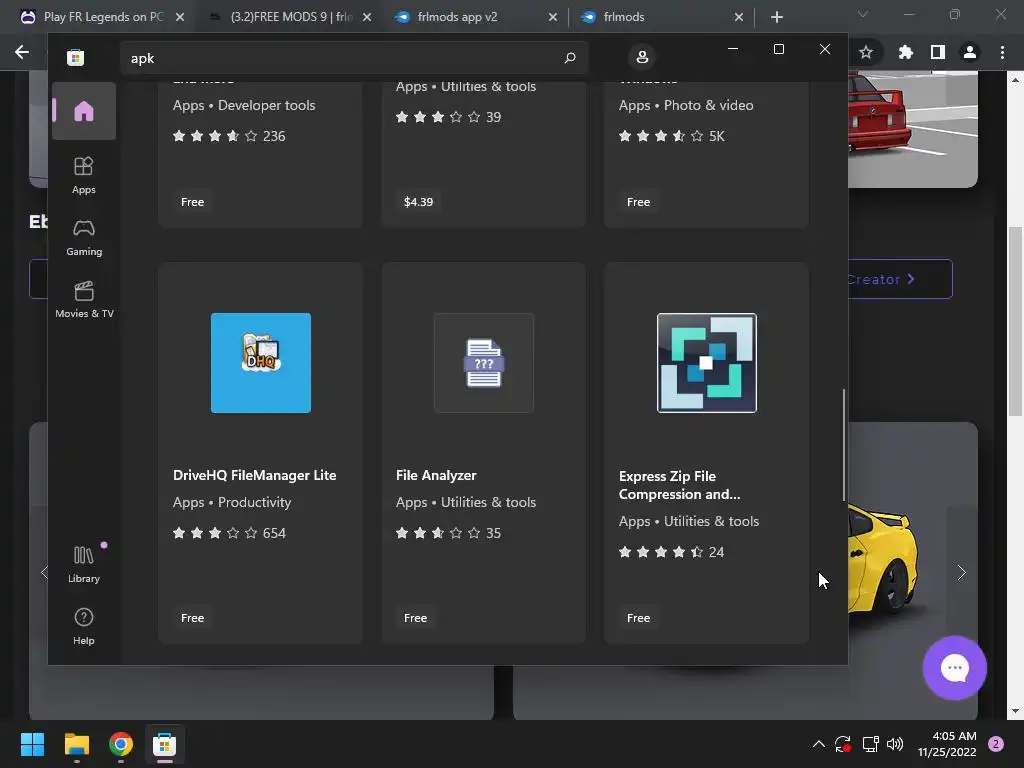Click the Microsoft Store logo icon
Viewport: 1024px width, 768px height.
[x=75, y=57]
